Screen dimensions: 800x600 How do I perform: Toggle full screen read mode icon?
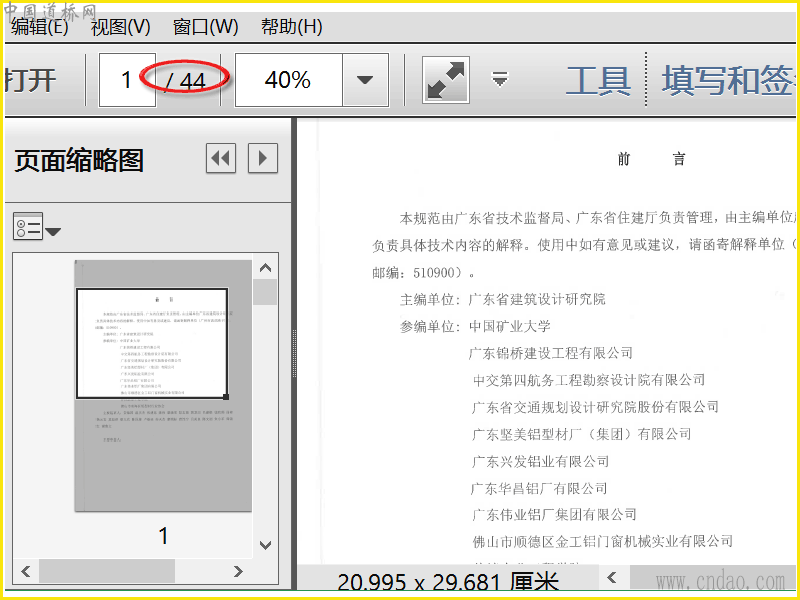(x=446, y=80)
